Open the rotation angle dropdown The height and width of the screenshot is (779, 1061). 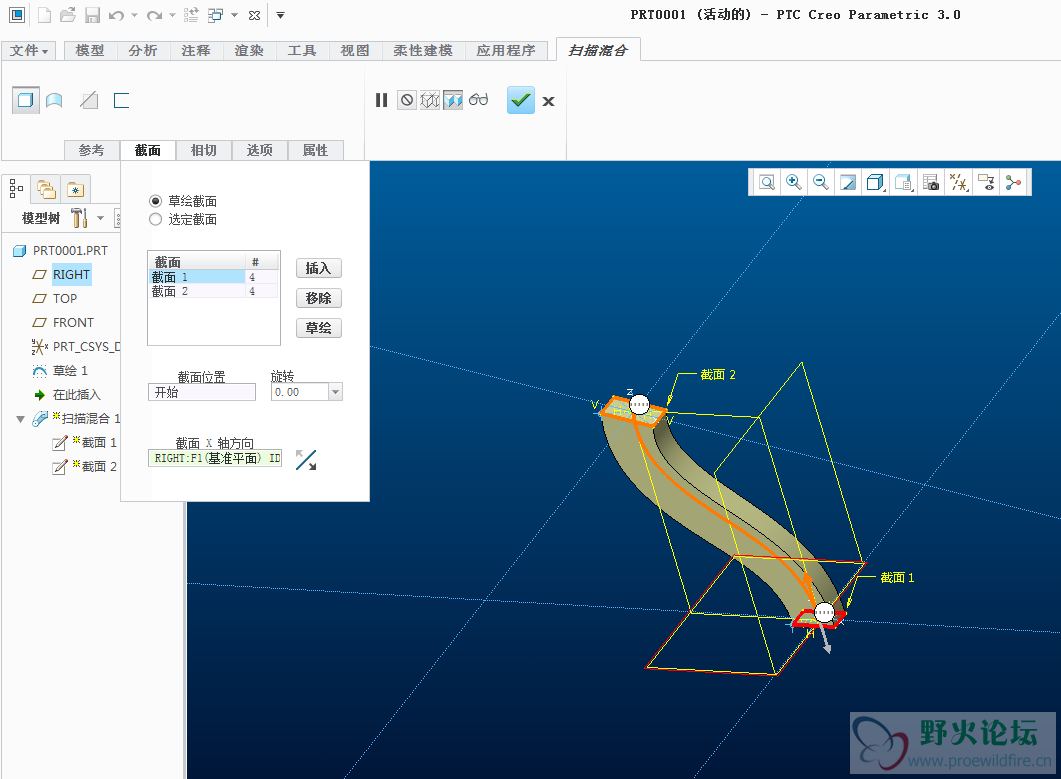(336, 392)
